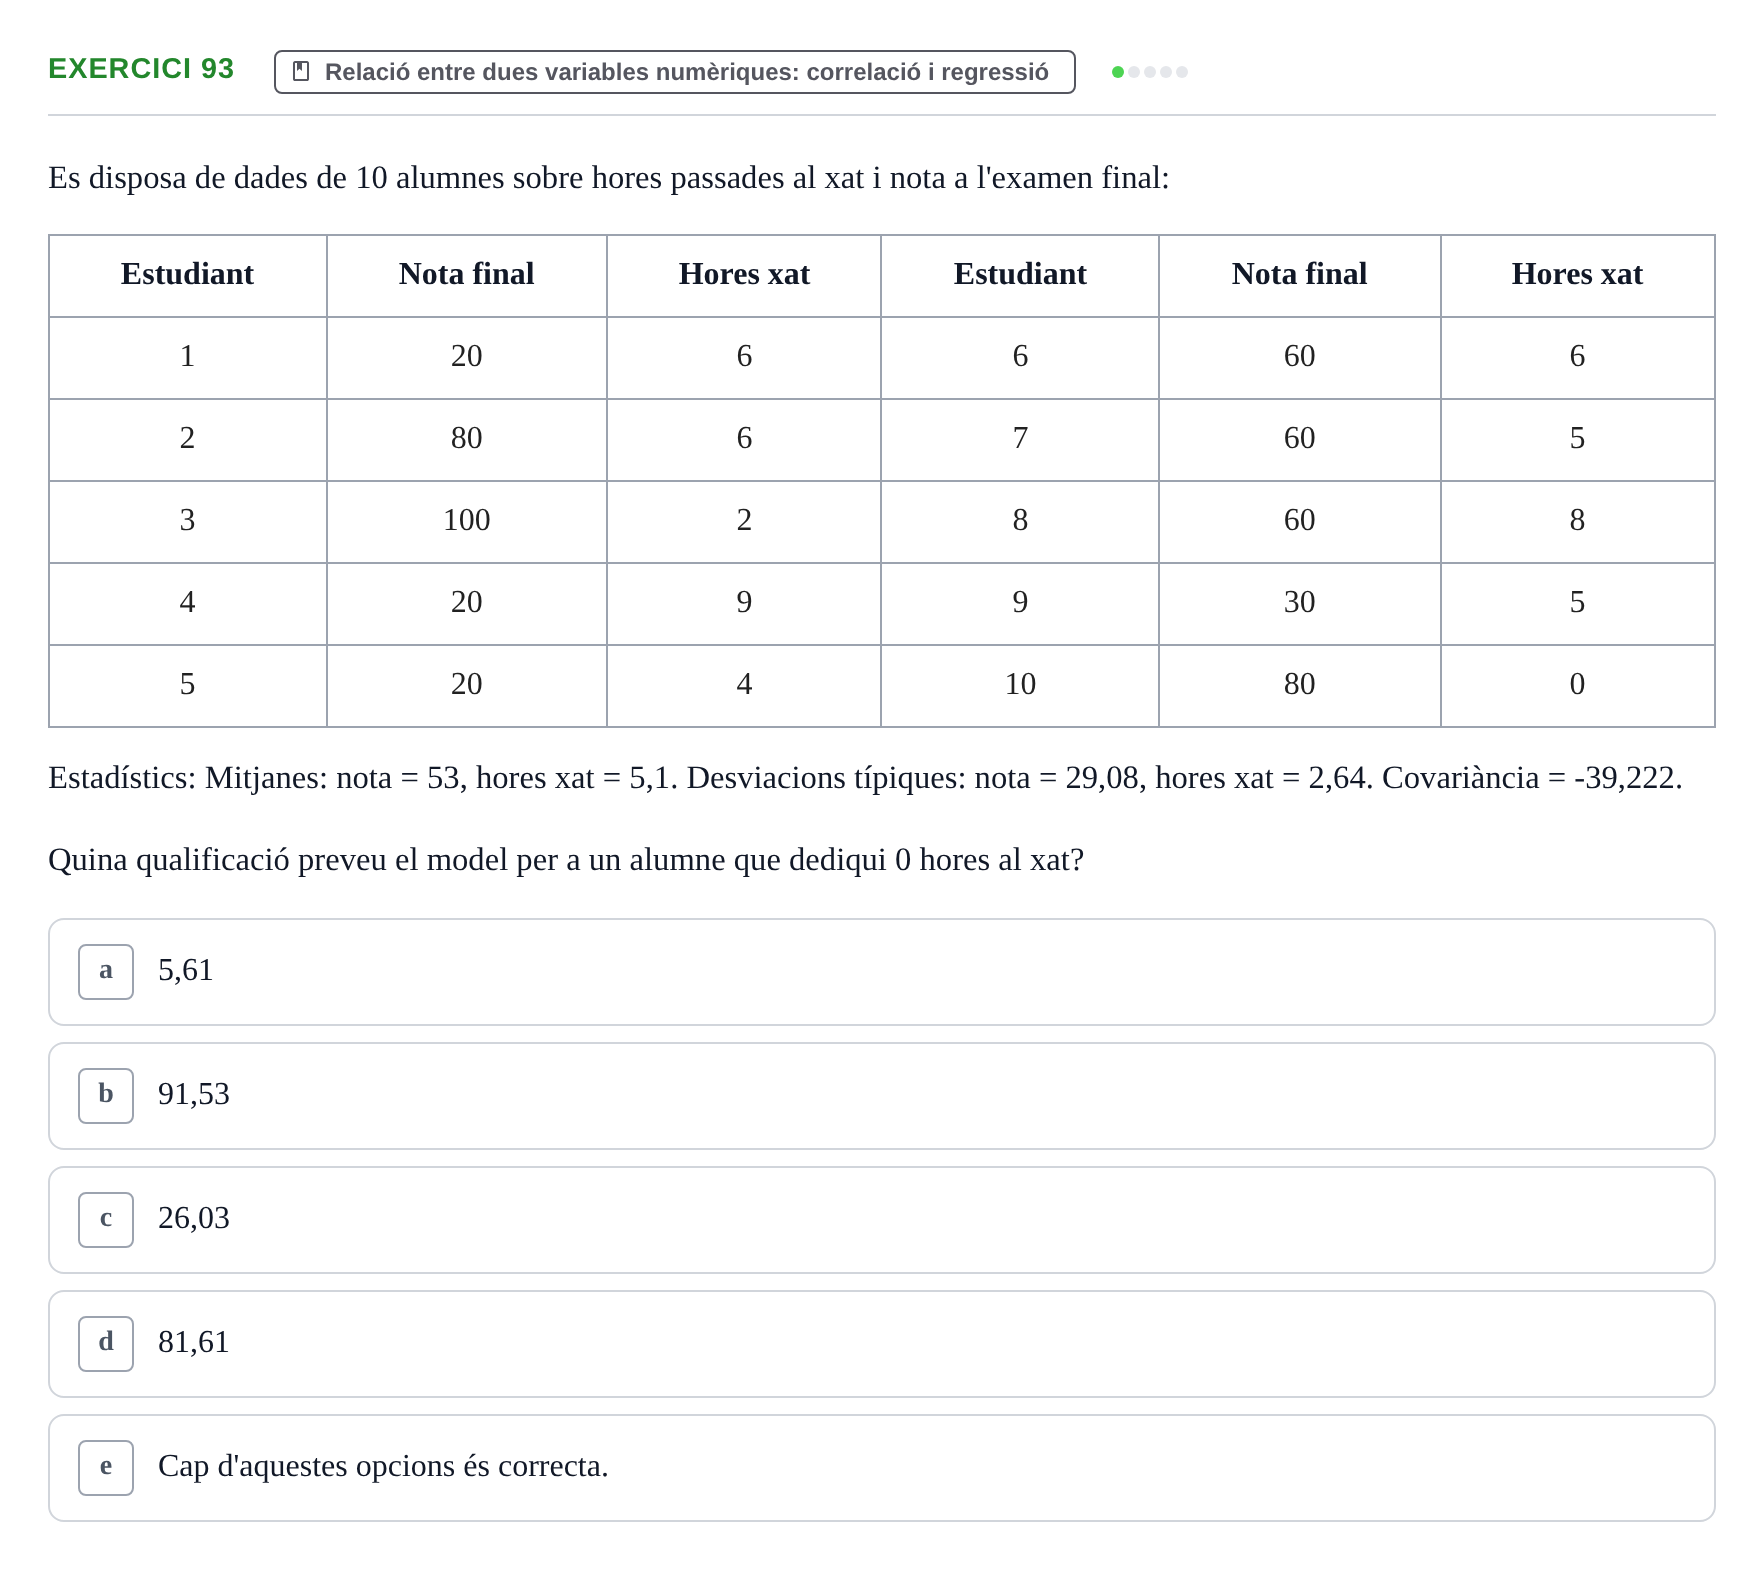Click hores xat '8' of student 8
Screen dimensions: 1764x1570
pyautogui.click(x=1577, y=521)
